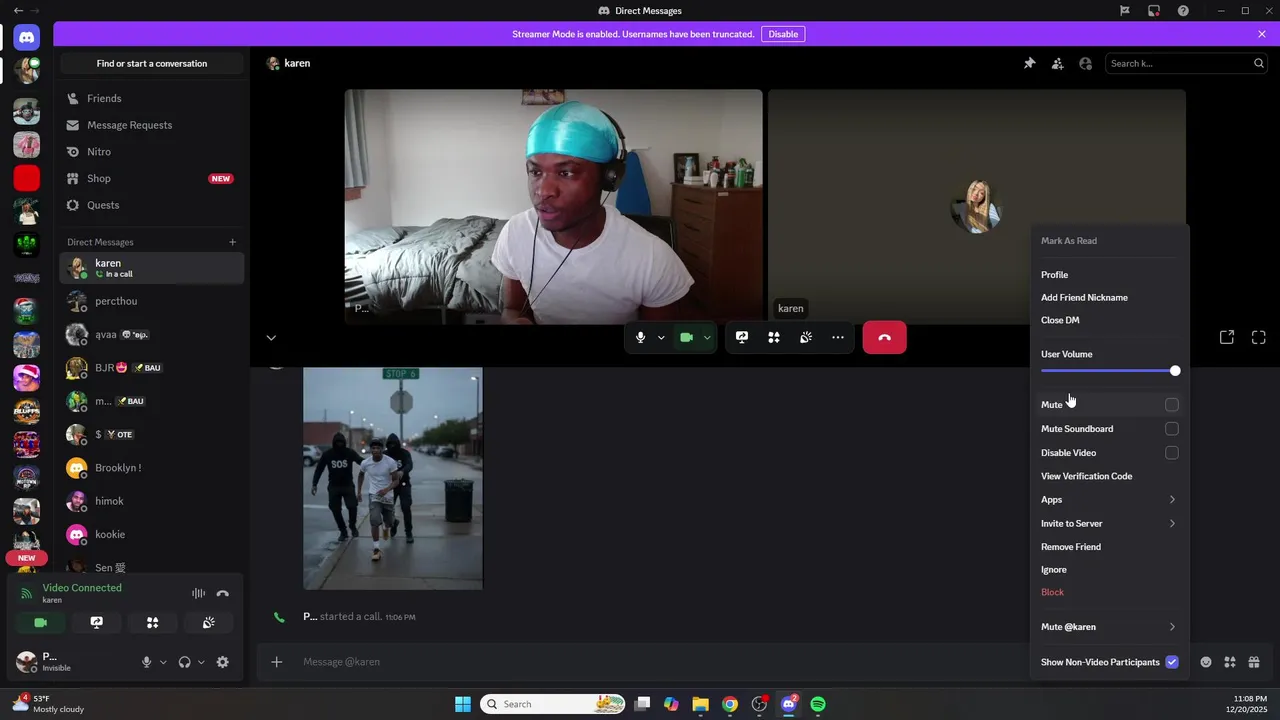This screenshot has width=1280, height=720.
Task: Open pinned messages pin icon
Action: point(1029,63)
